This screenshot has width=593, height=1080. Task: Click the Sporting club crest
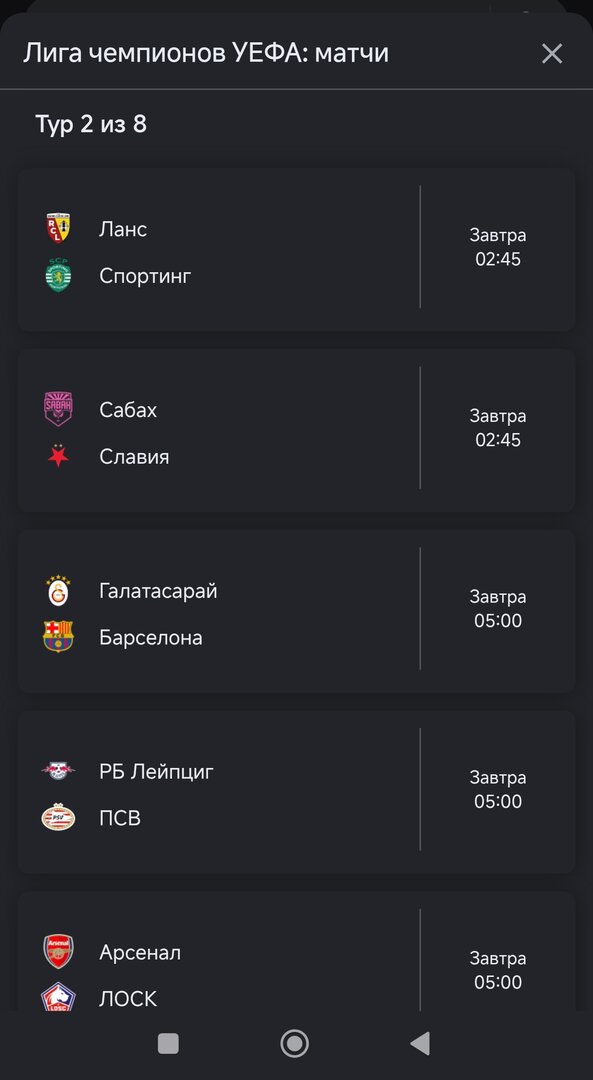pyautogui.click(x=58, y=275)
